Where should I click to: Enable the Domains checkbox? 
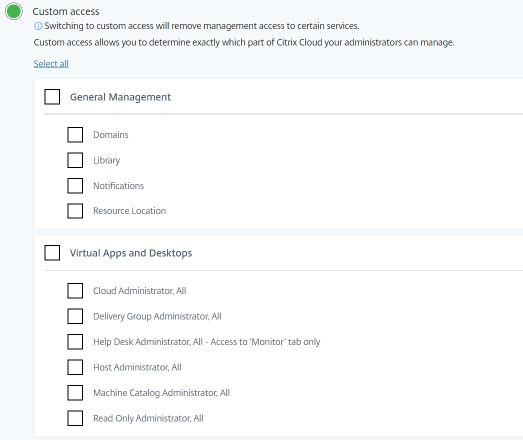[75, 135]
